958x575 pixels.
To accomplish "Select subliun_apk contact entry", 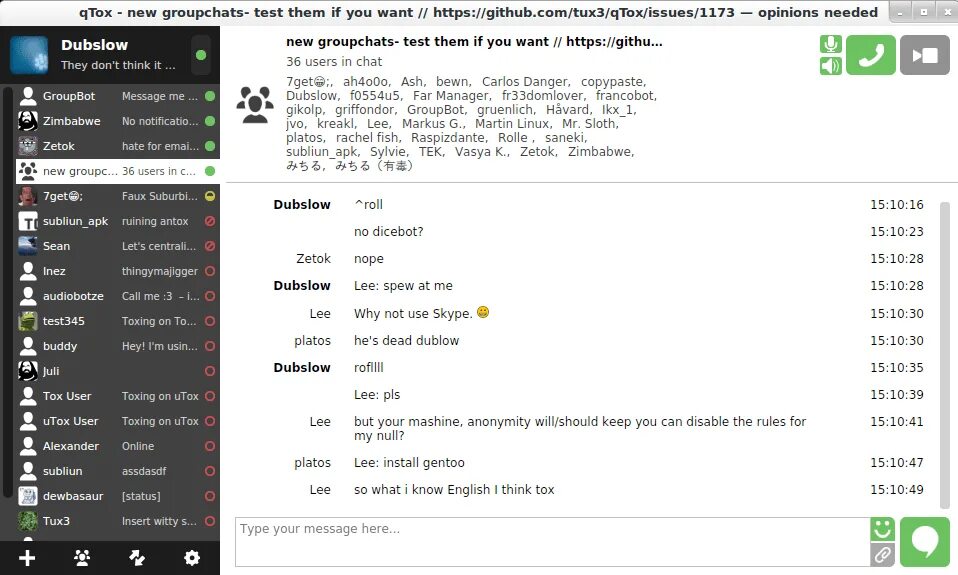I will (117, 221).
